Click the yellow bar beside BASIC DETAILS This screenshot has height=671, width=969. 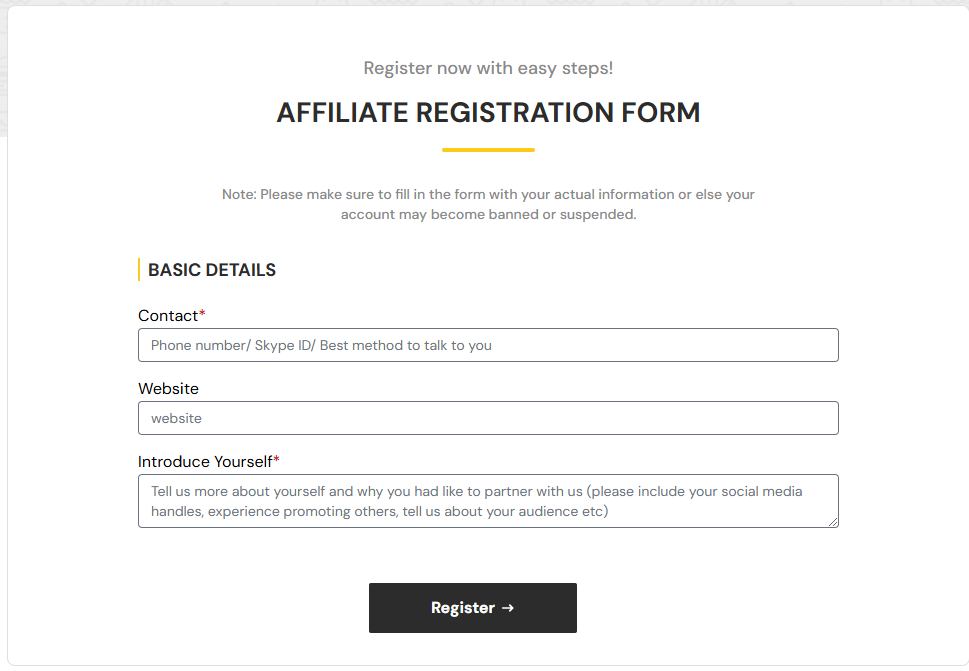(139, 270)
